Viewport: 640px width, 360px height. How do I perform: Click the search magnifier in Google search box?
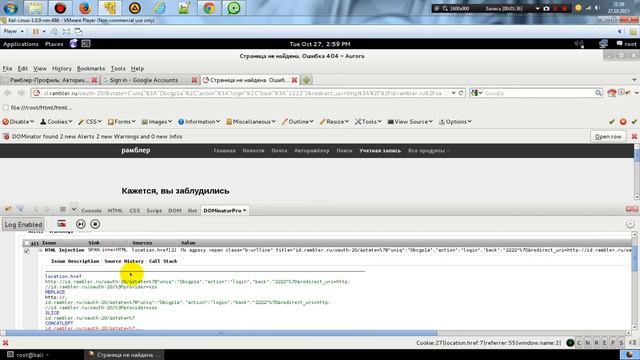[x=598, y=93]
